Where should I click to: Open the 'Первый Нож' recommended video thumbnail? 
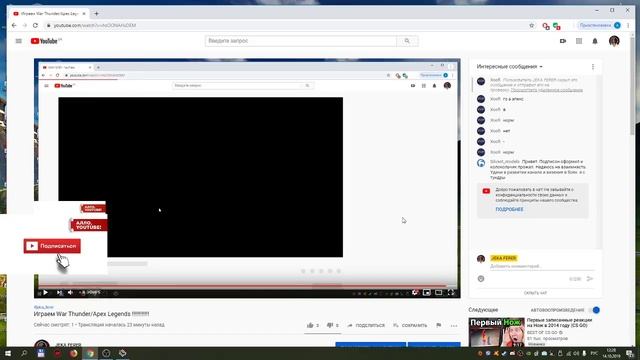[x=497, y=332]
